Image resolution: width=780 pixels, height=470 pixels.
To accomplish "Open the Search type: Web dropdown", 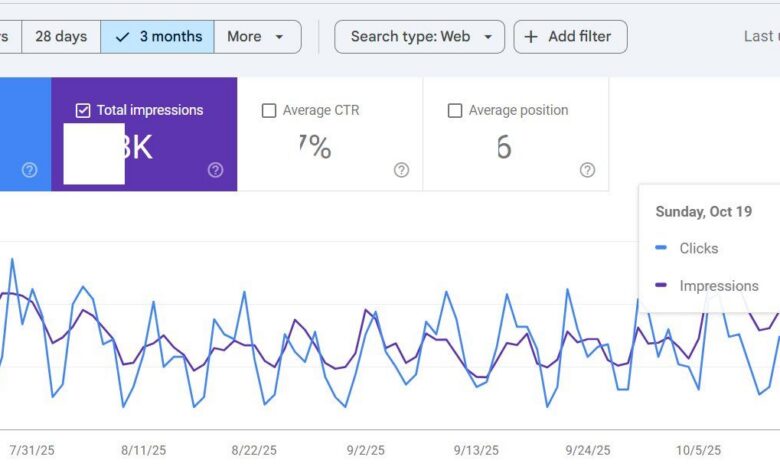I will click(x=419, y=36).
